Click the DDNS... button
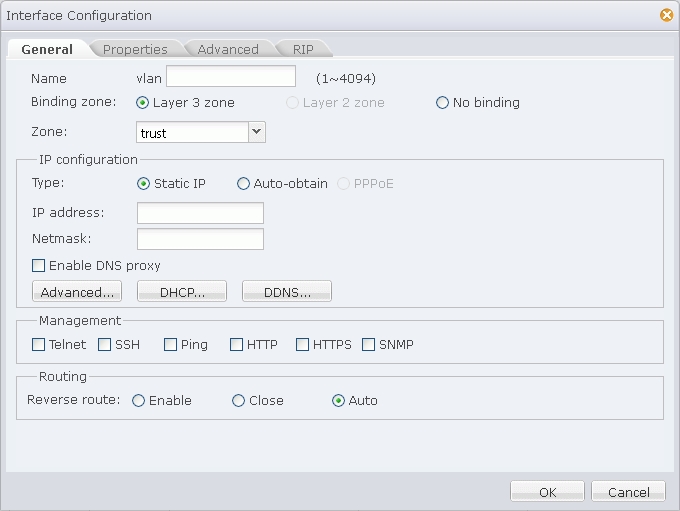680x511 pixels. click(x=287, y=291)
